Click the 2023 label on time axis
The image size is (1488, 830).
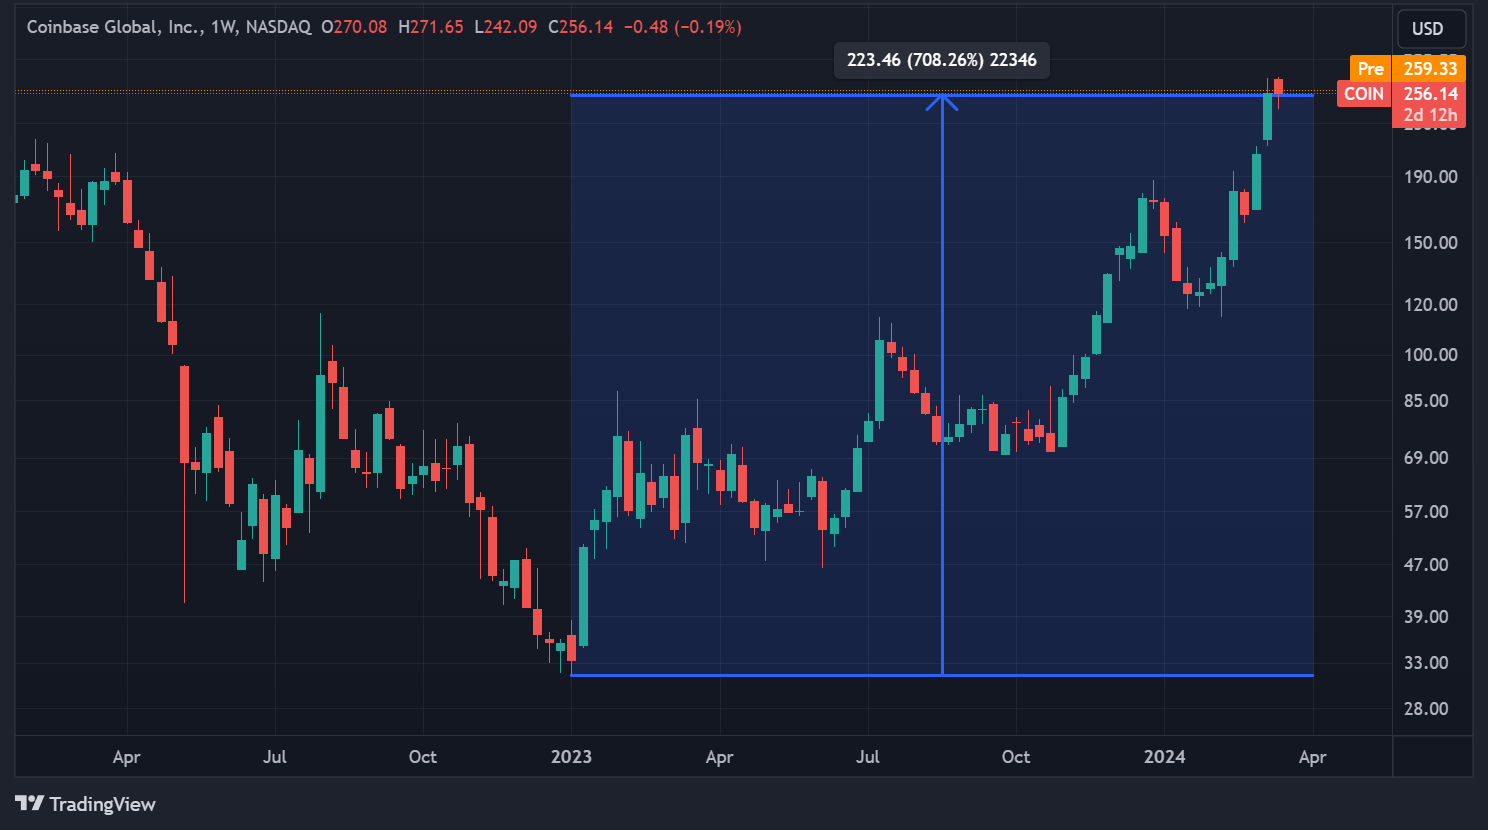point(571,757)
